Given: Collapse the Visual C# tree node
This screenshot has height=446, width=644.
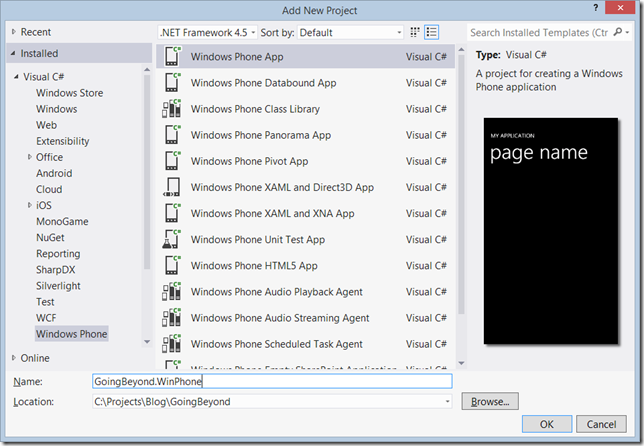Looking at the screenshot, I should [16, 77].
